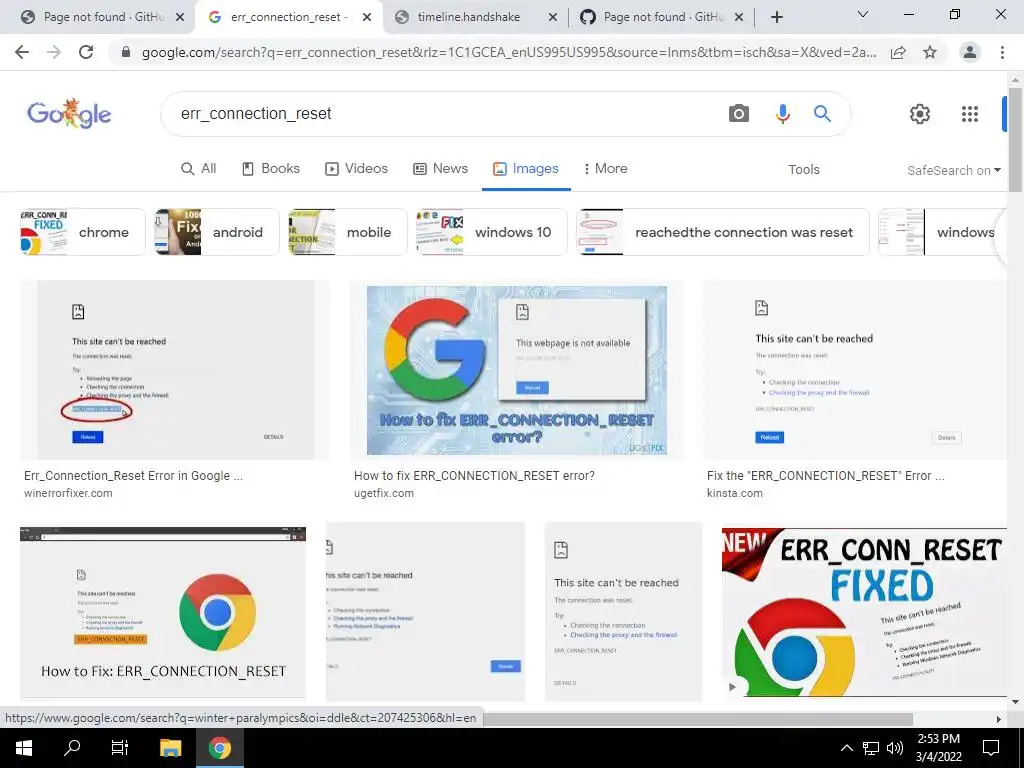Close the err_connection_reset tab
Viewport: 1024px width, 768px height.
click(367, 17)
